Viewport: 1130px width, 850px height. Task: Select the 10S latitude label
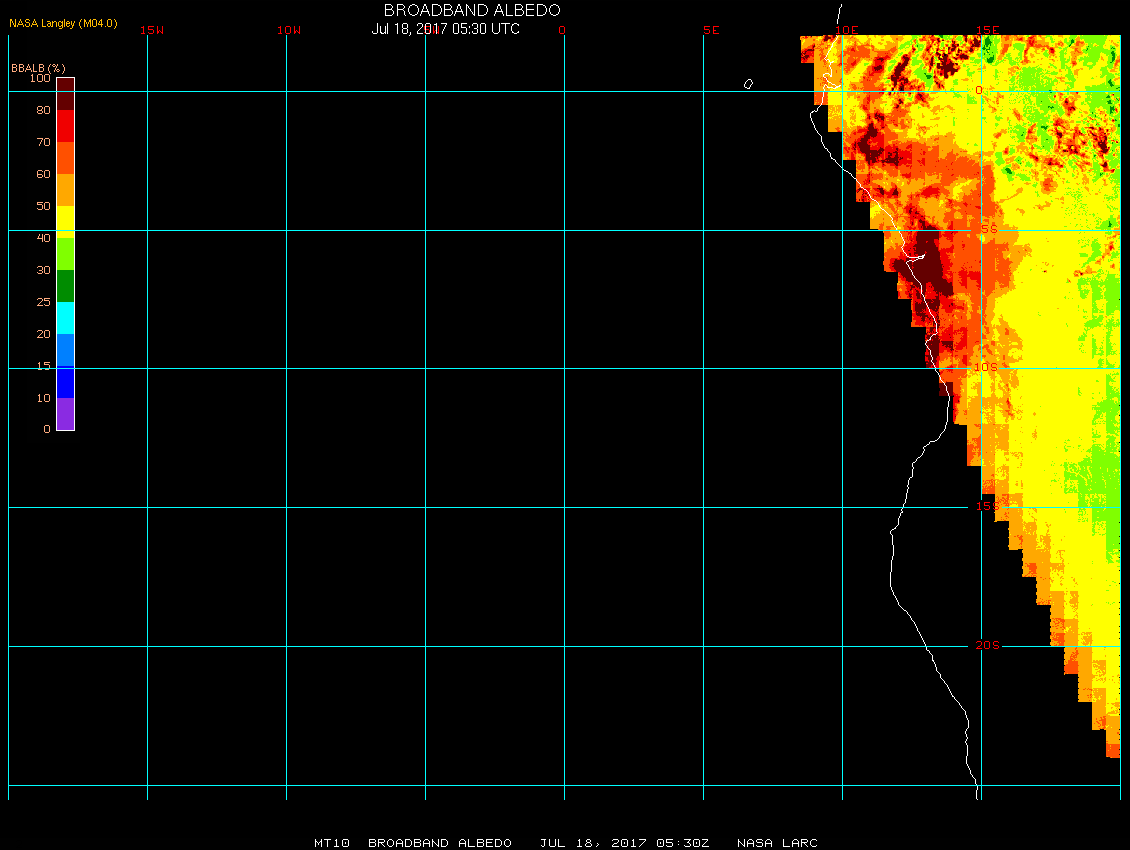pyautogui.click(x=986, y=367)
